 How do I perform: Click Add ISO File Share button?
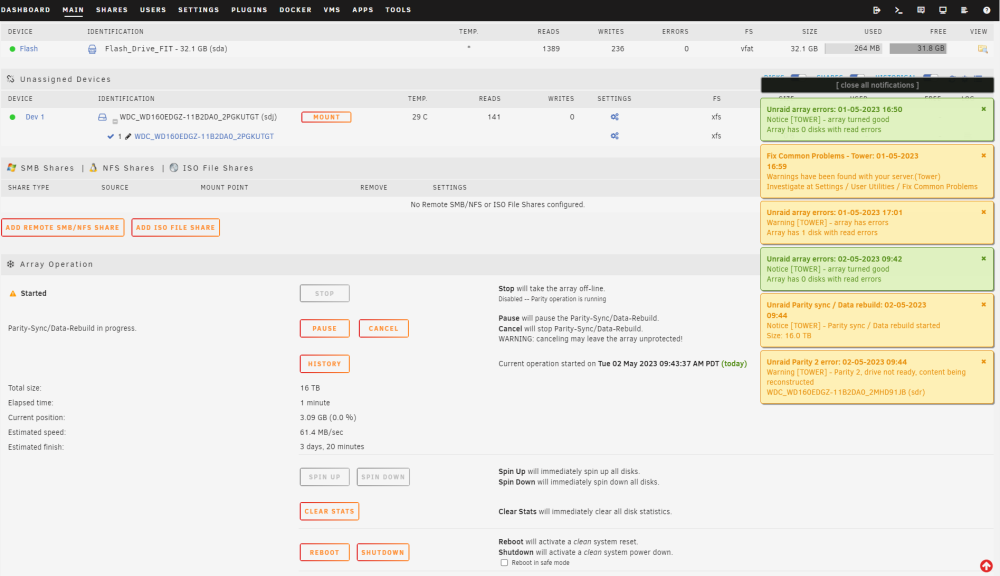coord(175,228)
